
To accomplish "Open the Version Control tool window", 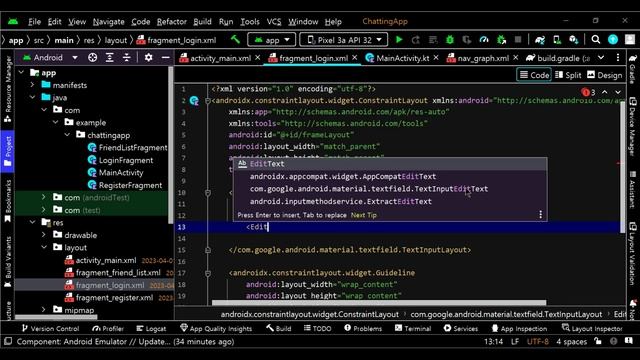I will tap(50, 328).
